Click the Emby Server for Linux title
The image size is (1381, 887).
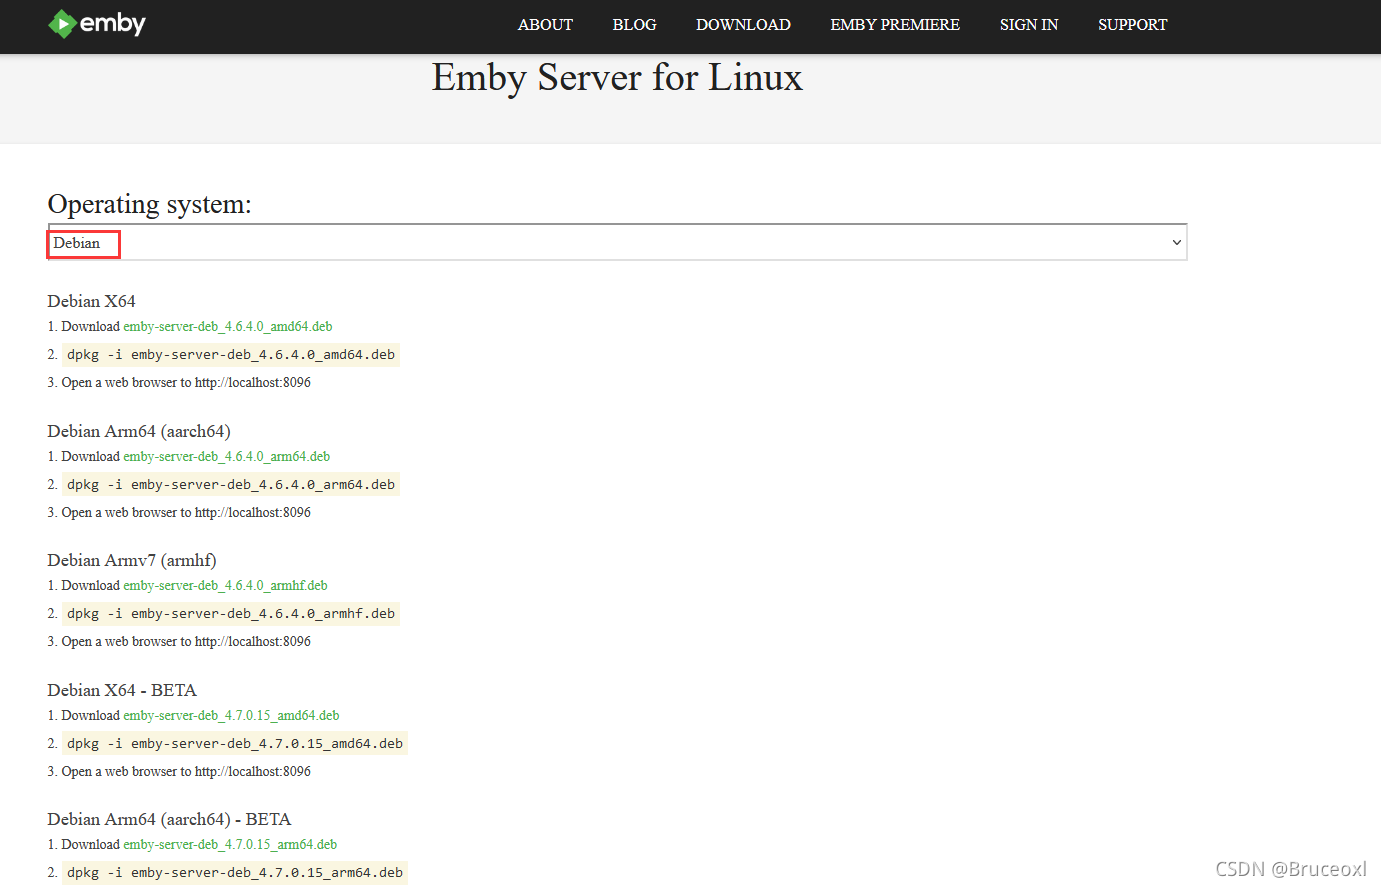[x=617, y=78]
